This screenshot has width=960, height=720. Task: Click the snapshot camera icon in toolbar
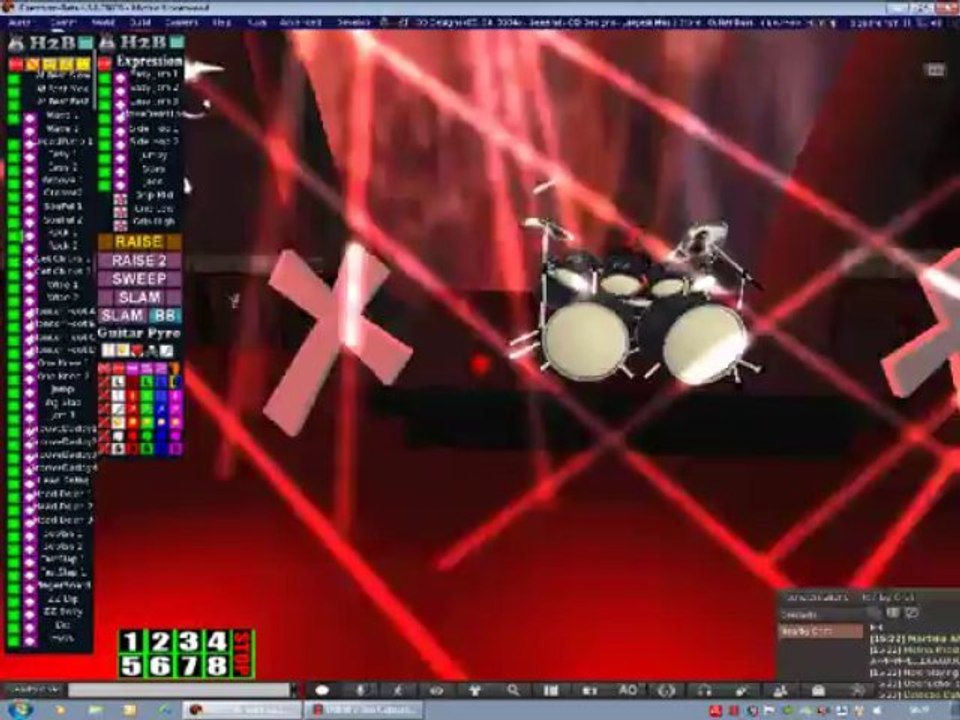coord(590,691)
